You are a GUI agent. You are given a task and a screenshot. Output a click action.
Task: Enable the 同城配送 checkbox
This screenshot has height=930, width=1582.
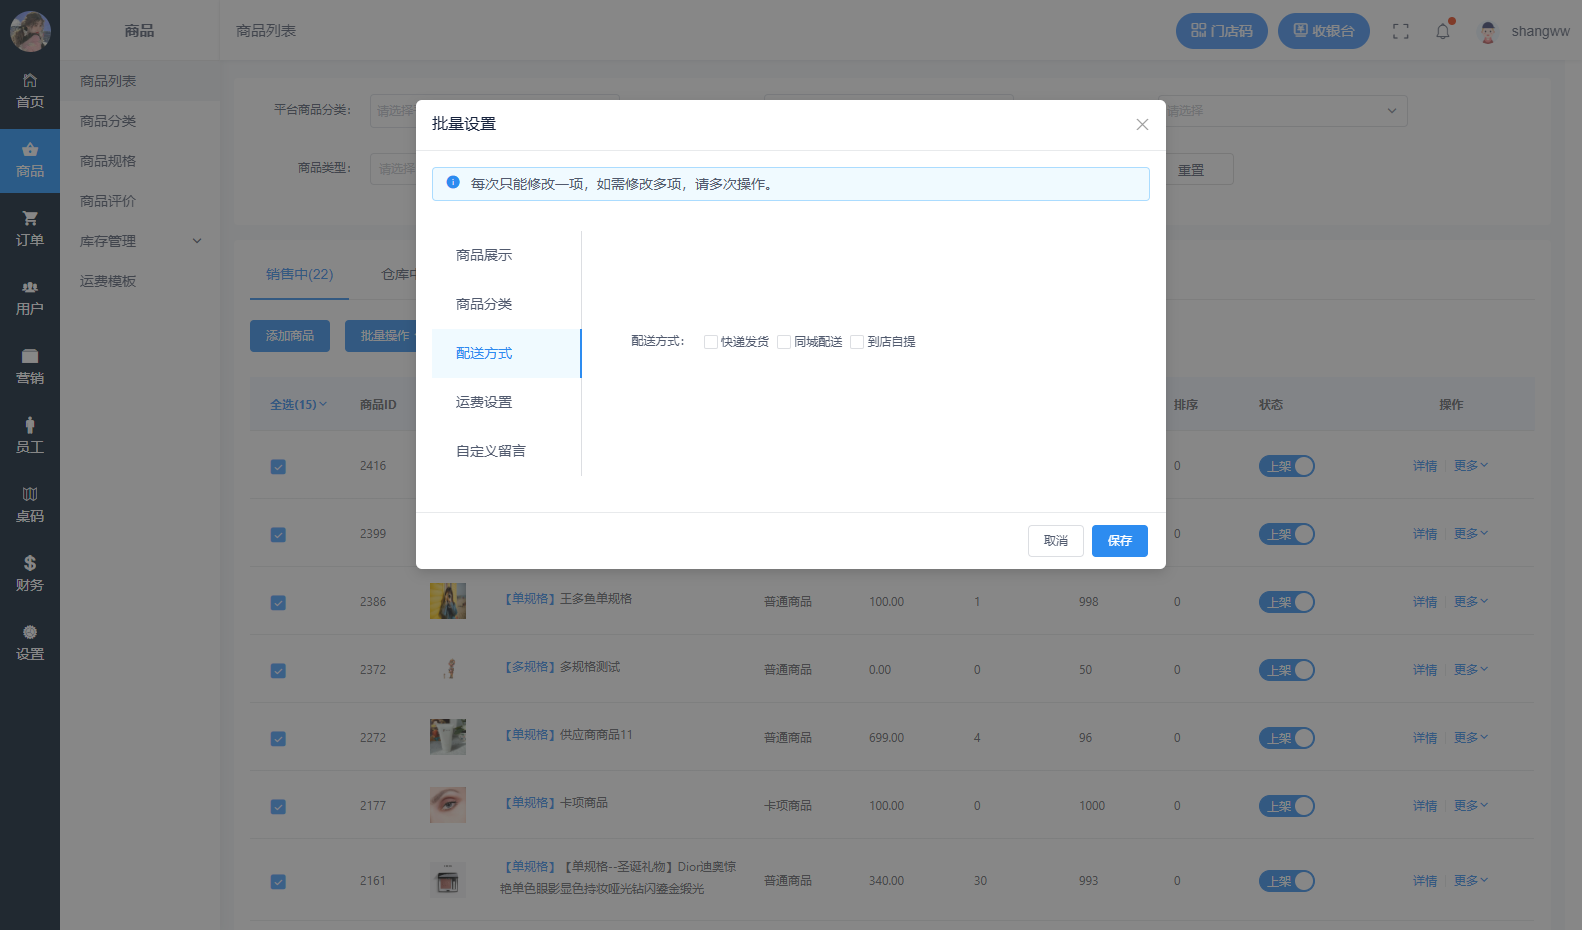(x=784, y=342)
